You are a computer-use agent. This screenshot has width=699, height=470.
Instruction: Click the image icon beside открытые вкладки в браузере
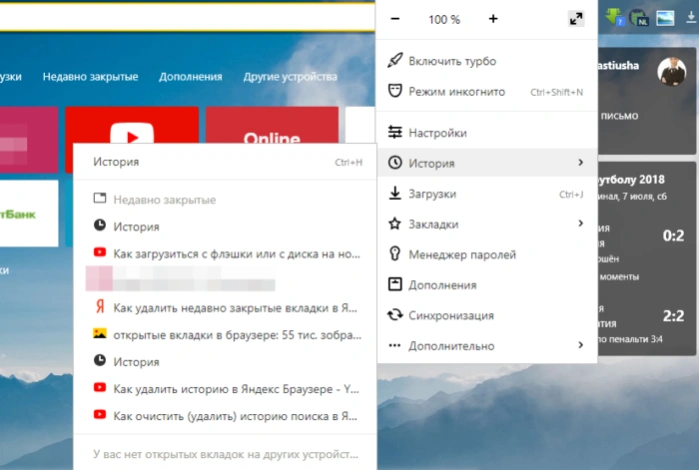pyautogui.click(x=100, y=334)
